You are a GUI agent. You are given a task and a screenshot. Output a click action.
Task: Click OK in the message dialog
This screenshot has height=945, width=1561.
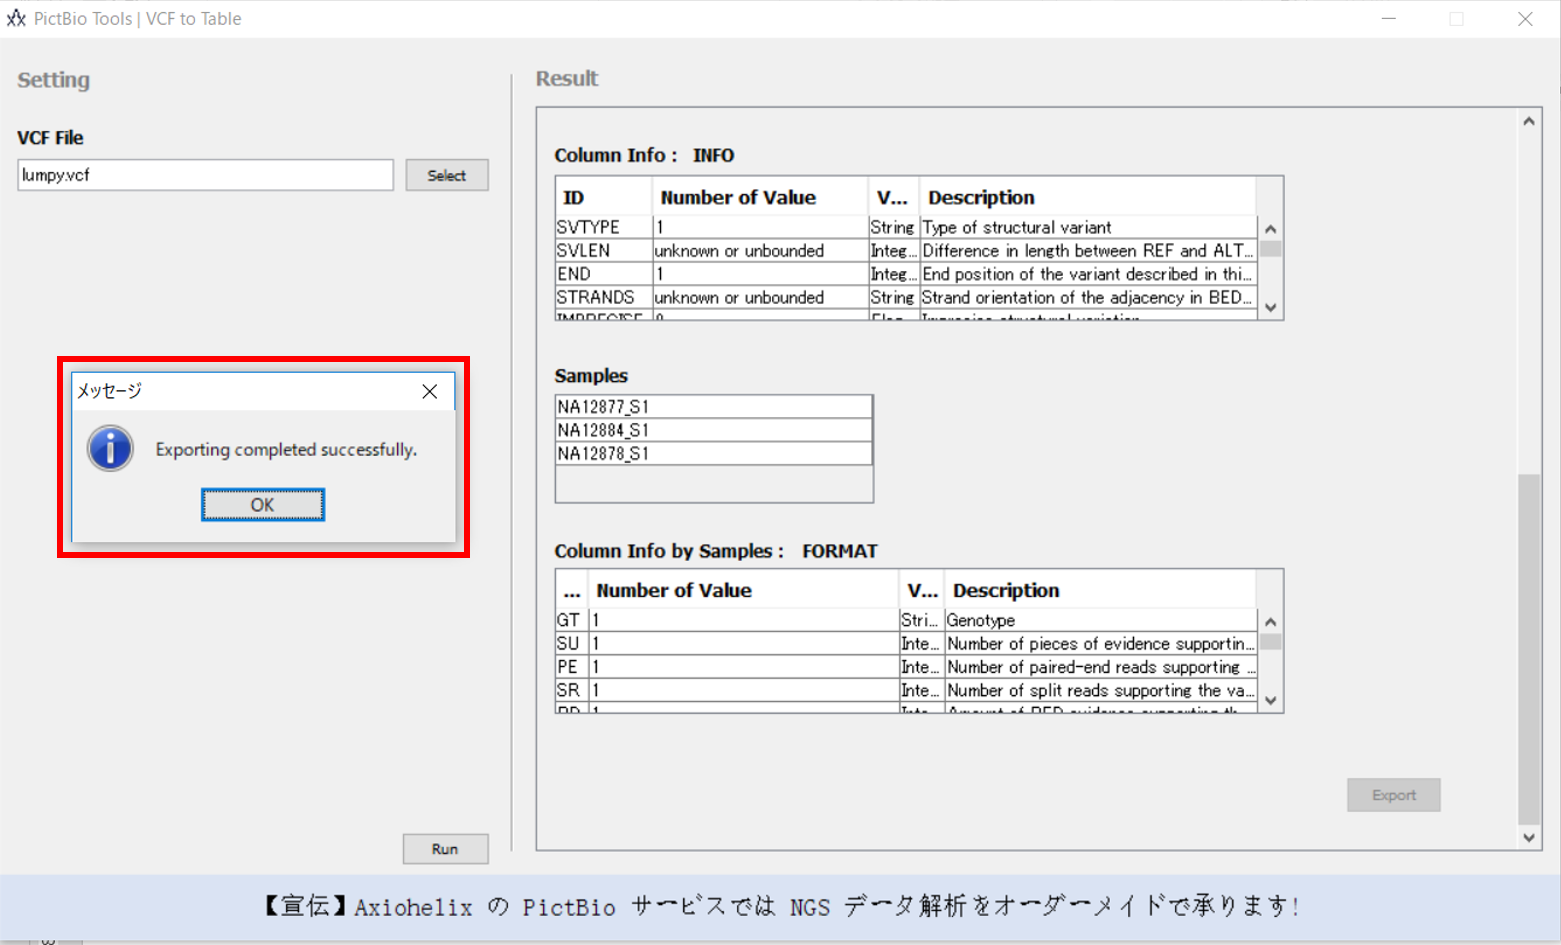click(x=262, y=505)
